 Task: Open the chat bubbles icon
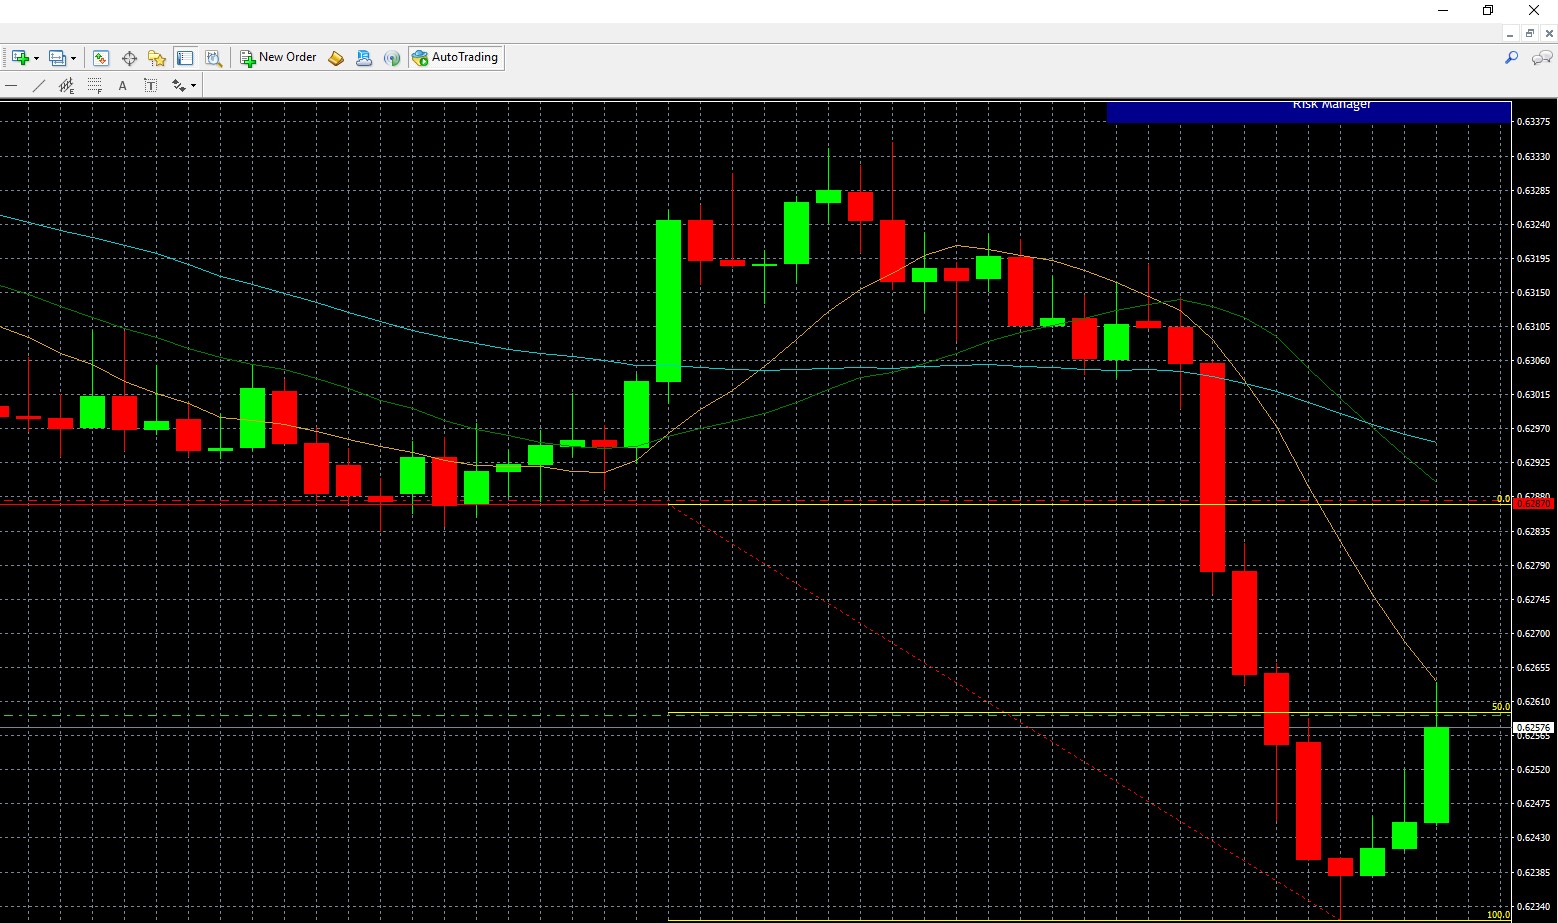[x=1543, y=58]
